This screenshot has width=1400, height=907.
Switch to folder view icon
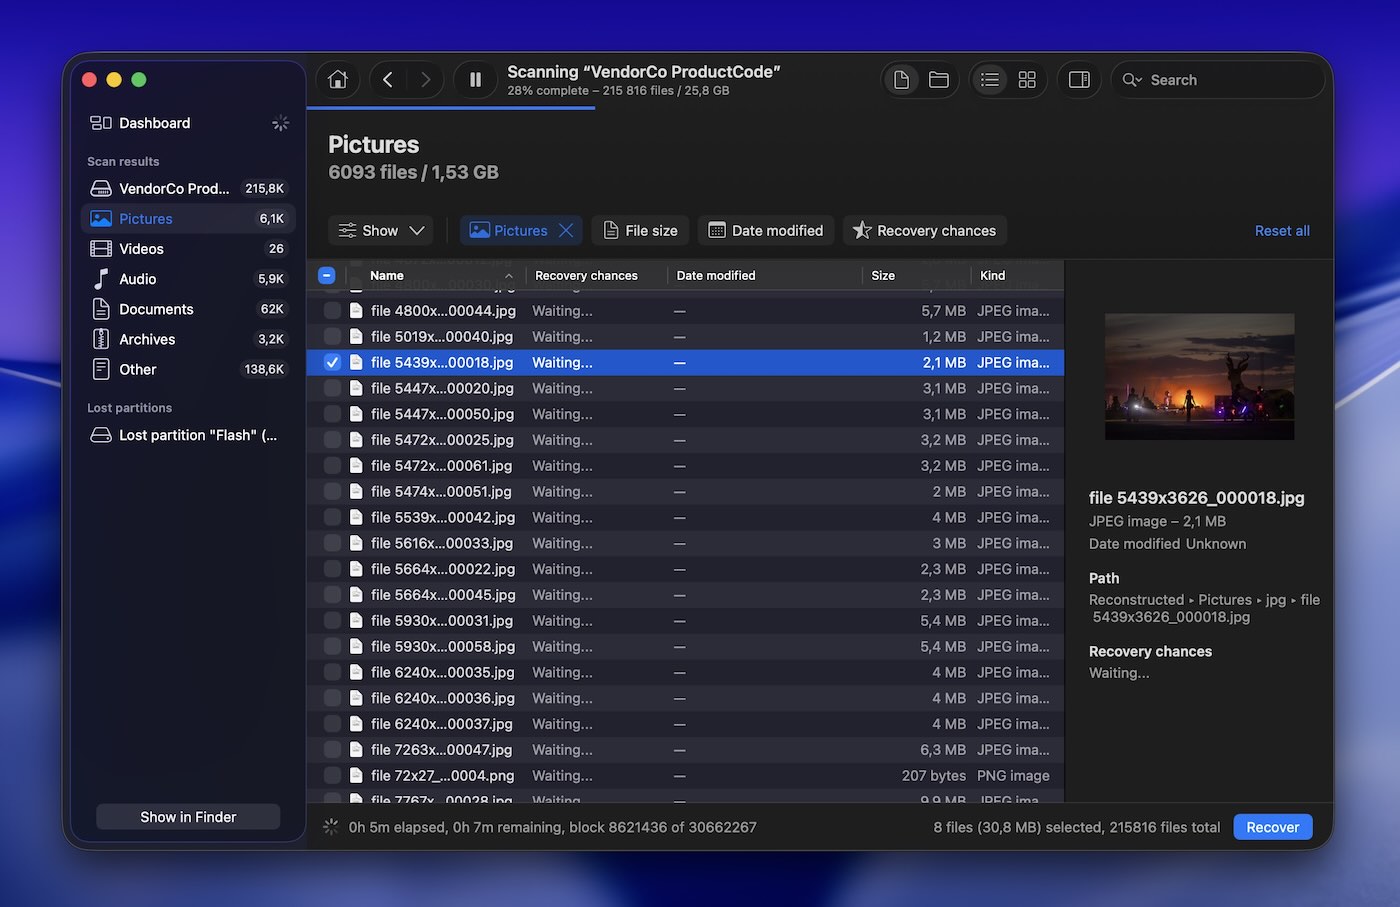point(939,80)
